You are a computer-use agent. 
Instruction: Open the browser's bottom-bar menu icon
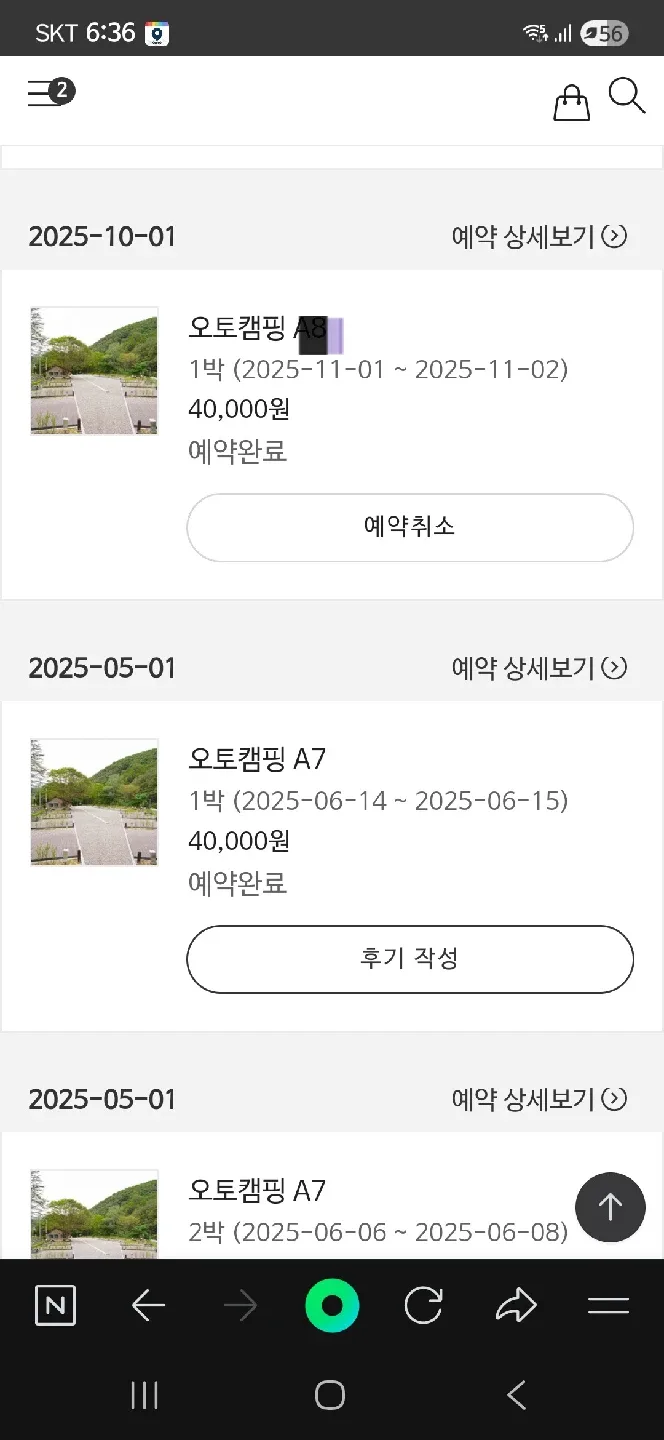tap(608, 1306)
